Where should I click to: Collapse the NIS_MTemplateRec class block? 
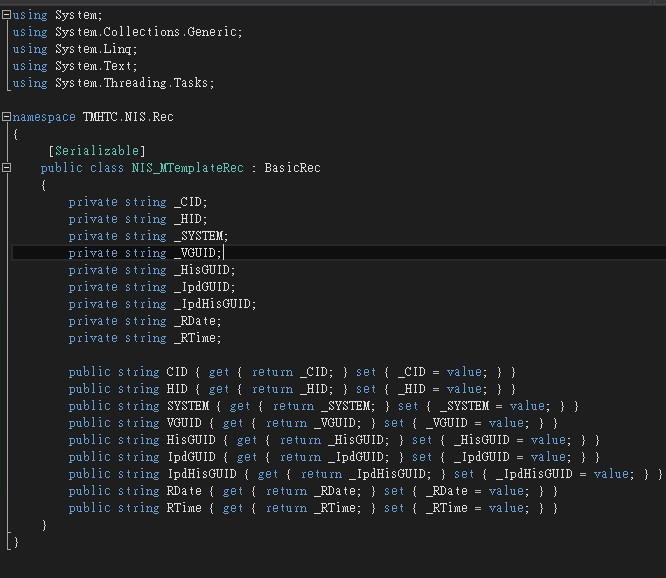tap(6, 168)
